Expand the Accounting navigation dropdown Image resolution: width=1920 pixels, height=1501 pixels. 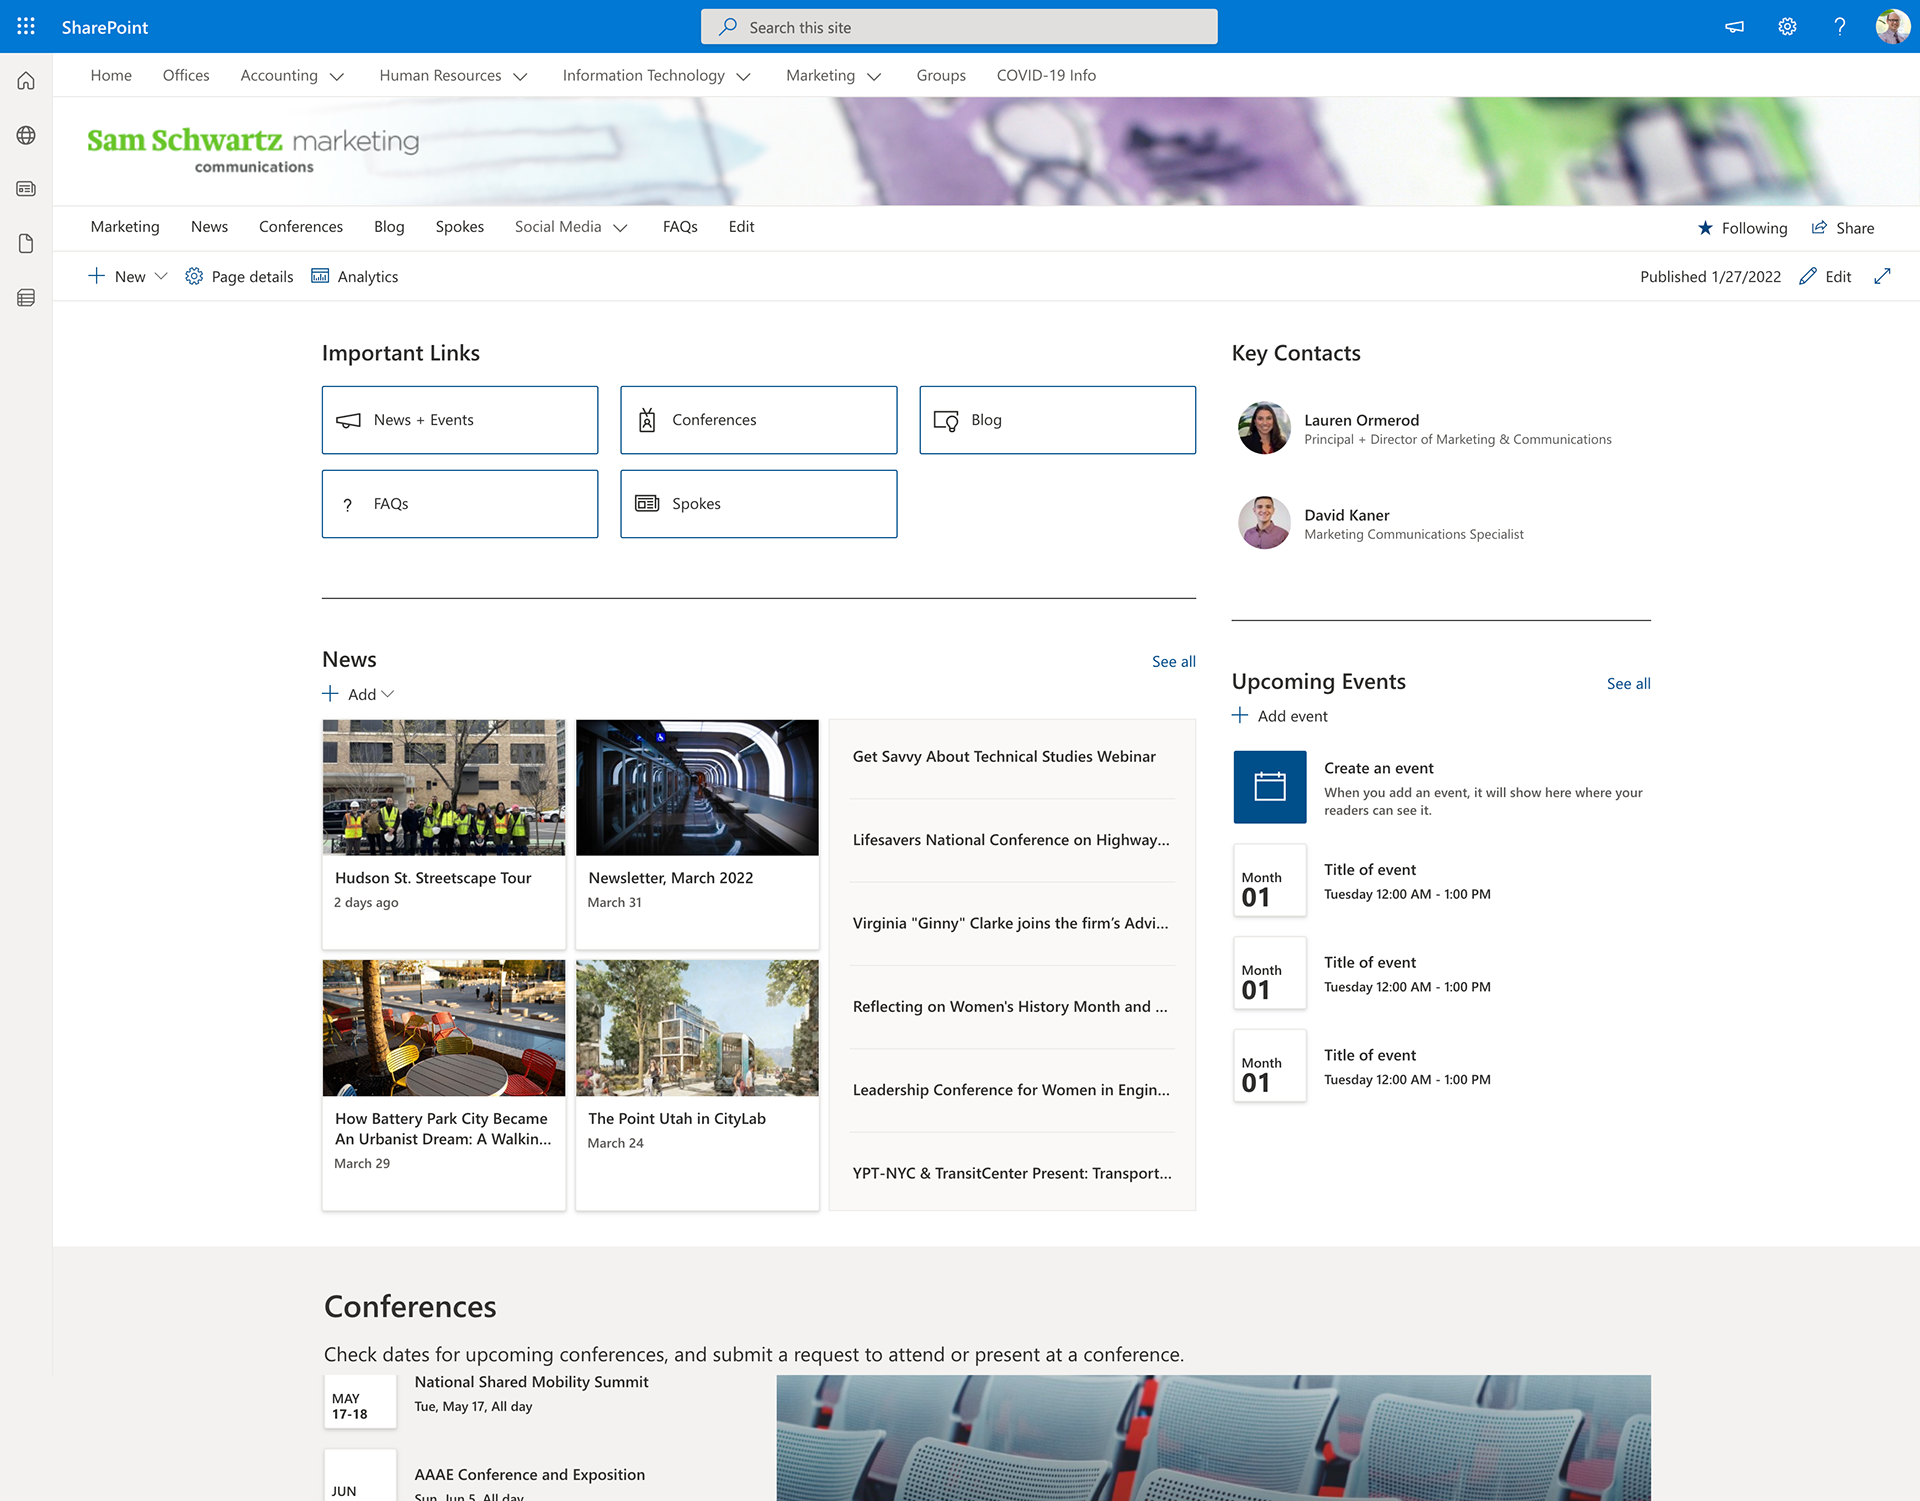[x=337, y=76]
